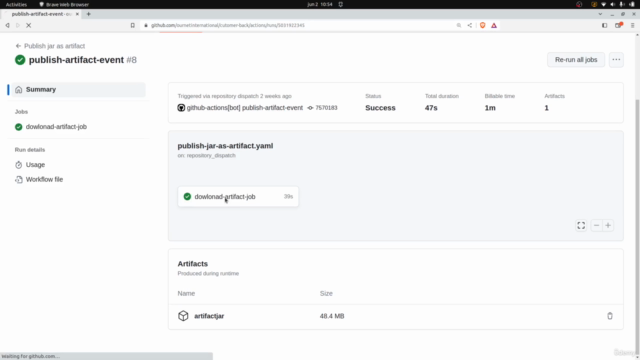Click the browser back arrow
The height and width of the screenshot is (360, 640).
(x=7, y=25)
